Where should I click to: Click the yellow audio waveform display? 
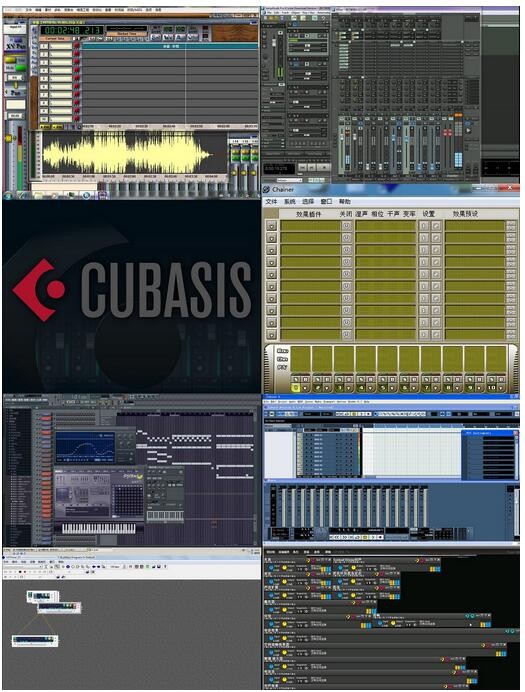click(x=127, y=154)
